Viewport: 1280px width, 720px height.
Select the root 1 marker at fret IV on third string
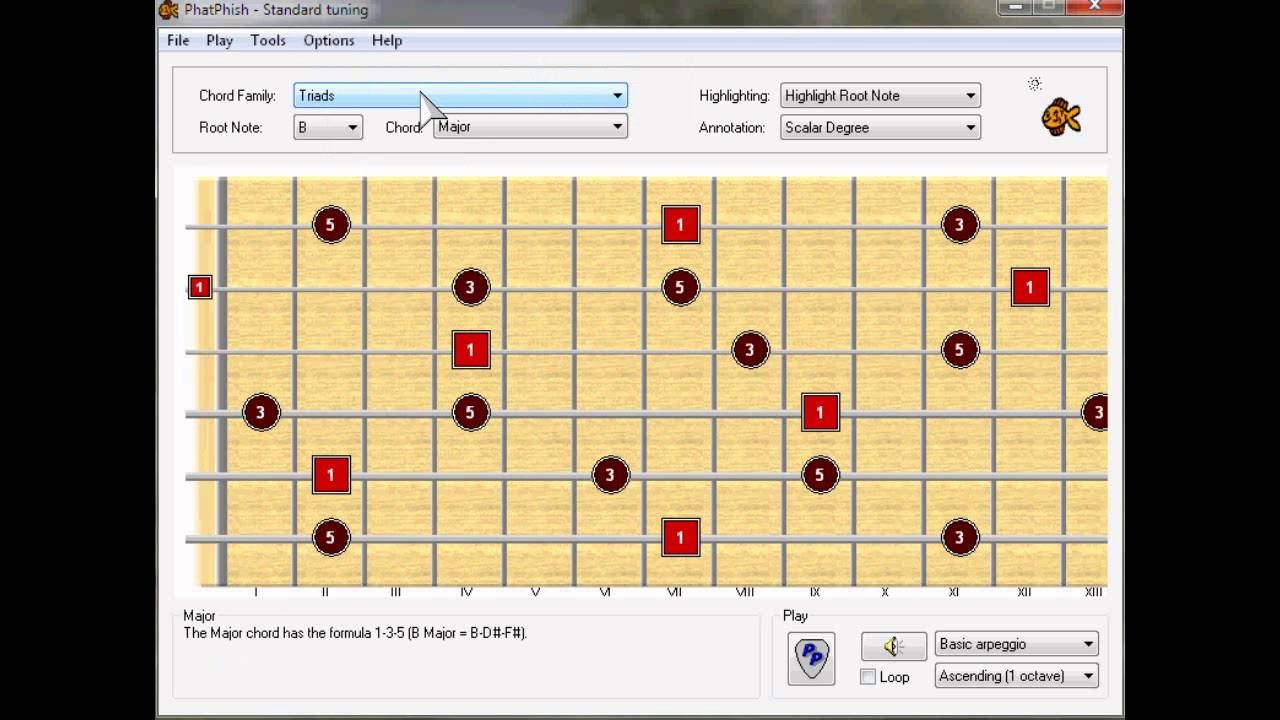coord(471,350)
